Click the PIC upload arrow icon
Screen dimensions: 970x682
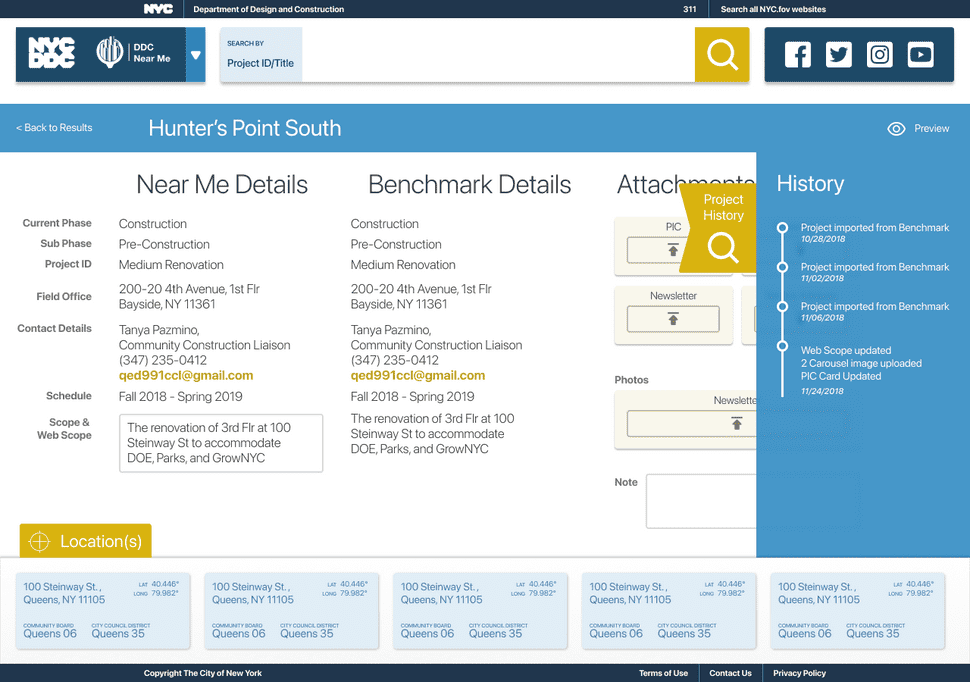672,249
